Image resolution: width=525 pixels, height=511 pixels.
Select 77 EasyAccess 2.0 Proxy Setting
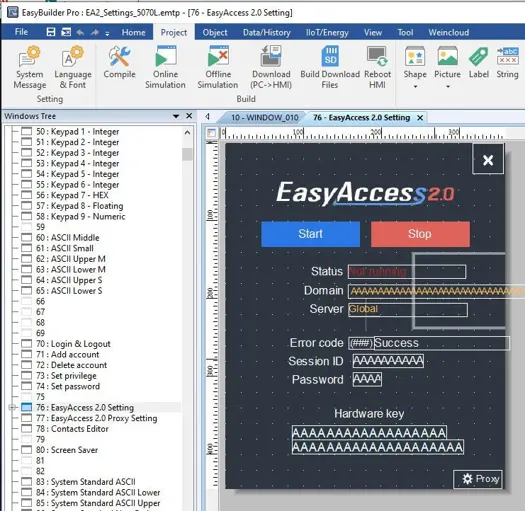pos(96,418)
